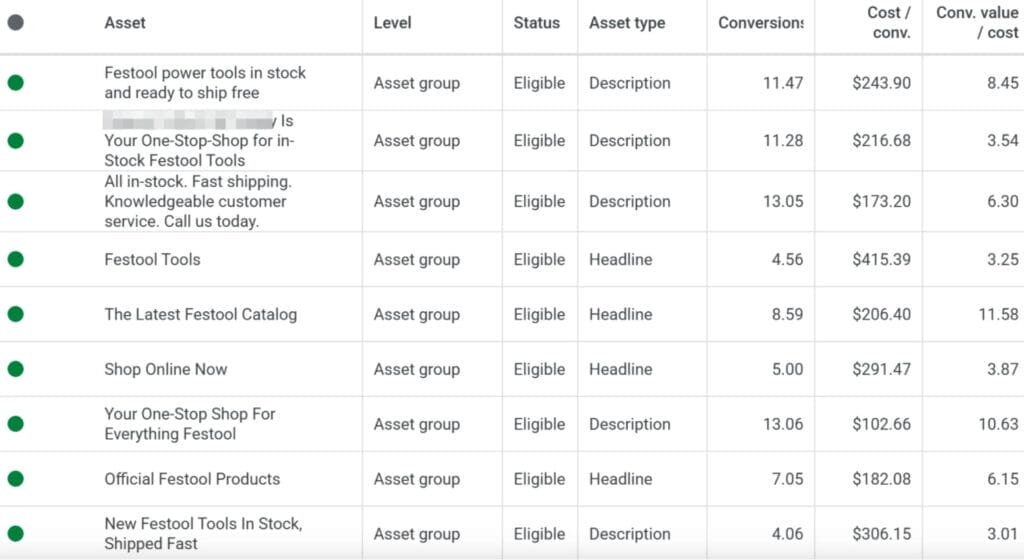Select the 'Festool Tools' headline asset
Image resolution: width=1024 pixels, height=560 pixels.
[x=152, y=259]
